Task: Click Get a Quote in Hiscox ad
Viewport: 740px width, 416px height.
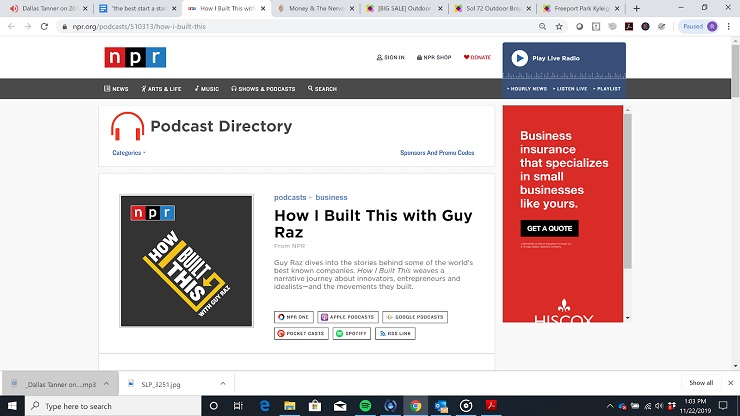Action: (549, 229)
